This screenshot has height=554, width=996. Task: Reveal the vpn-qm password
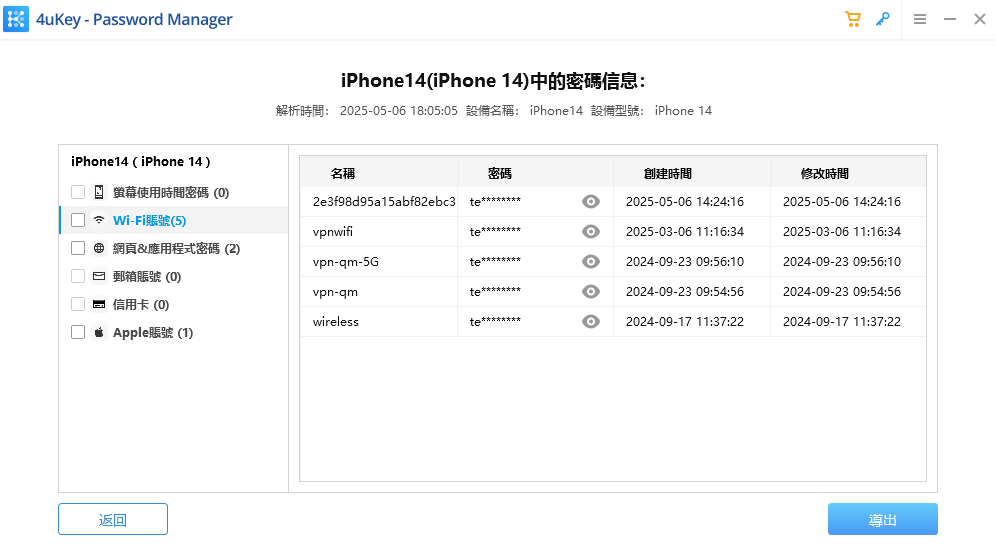[591, 291]
